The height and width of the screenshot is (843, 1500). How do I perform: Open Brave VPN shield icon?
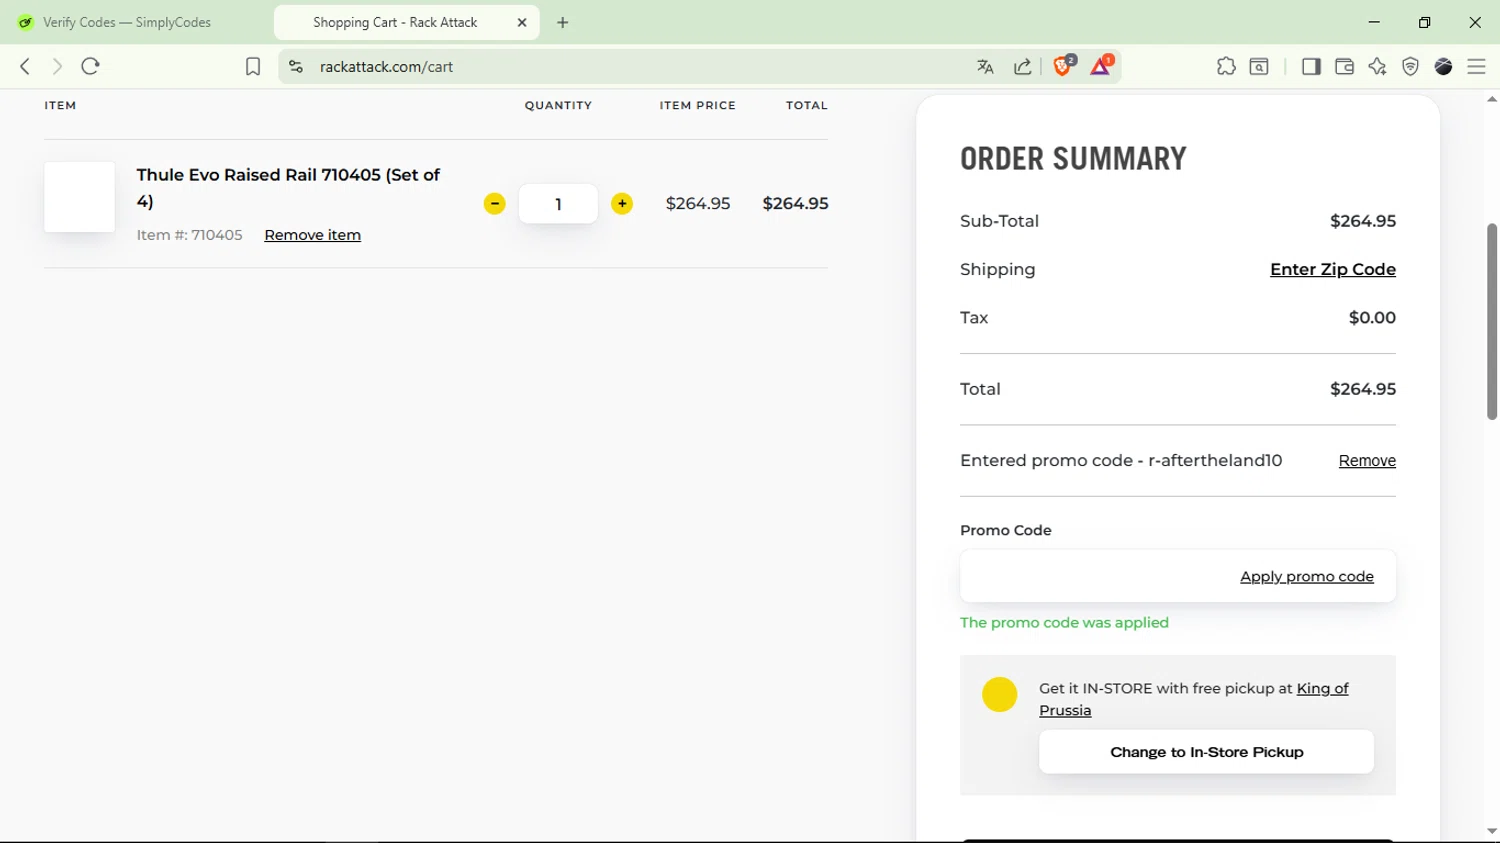pos(1410,66)
